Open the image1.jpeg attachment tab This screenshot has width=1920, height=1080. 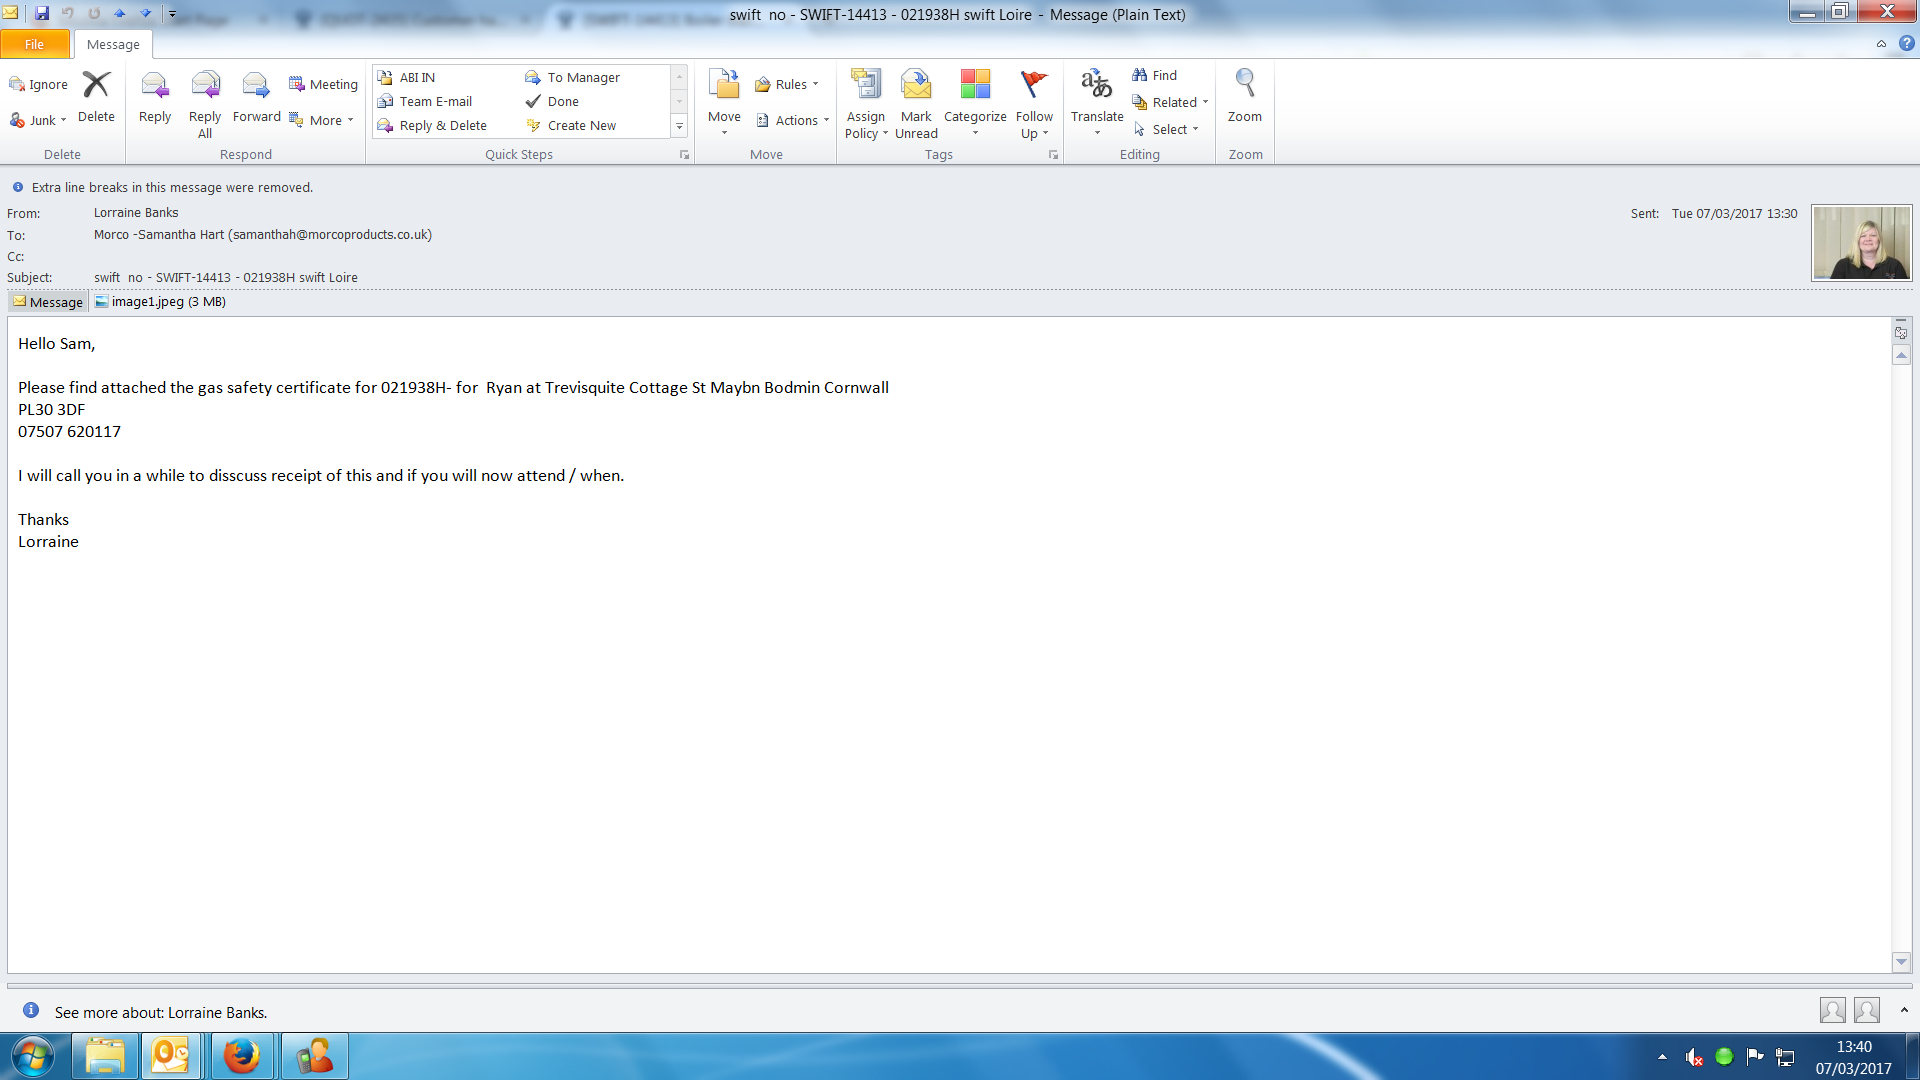pos(160,302)
